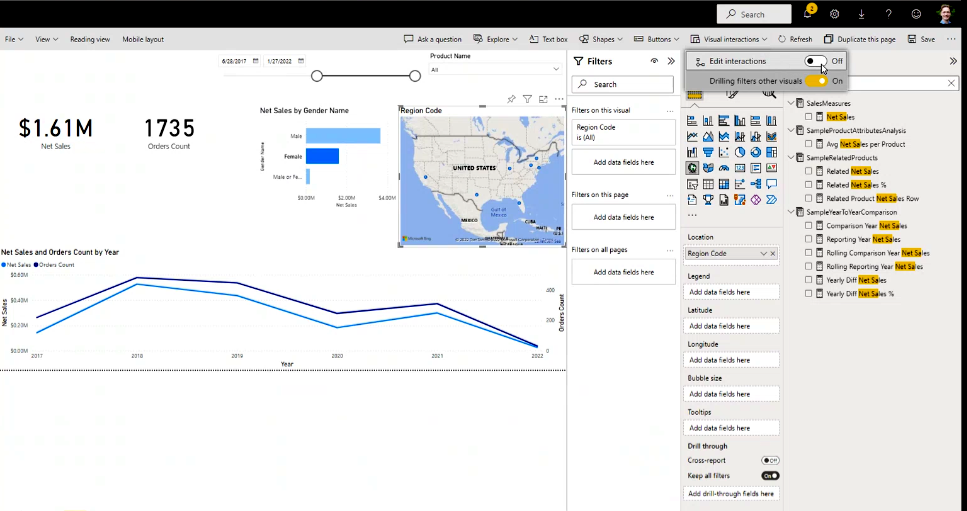The height and width of the screenshot is (511, 967).
Task: Choose the line chart visualization
Action: pyautogui.click(x=692, y=136)
